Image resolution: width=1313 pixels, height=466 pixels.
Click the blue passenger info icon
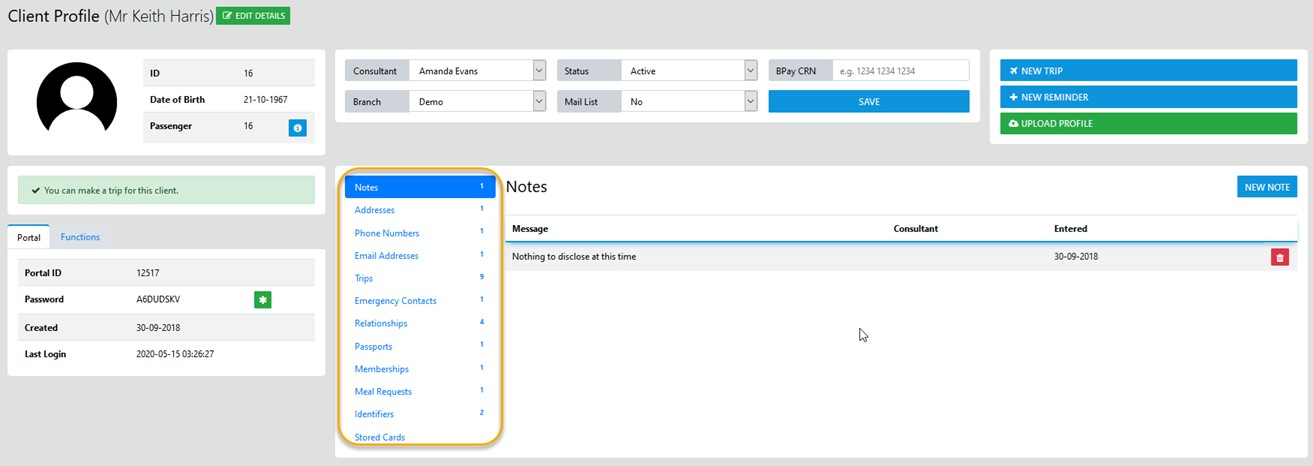[x=298, y=127]
